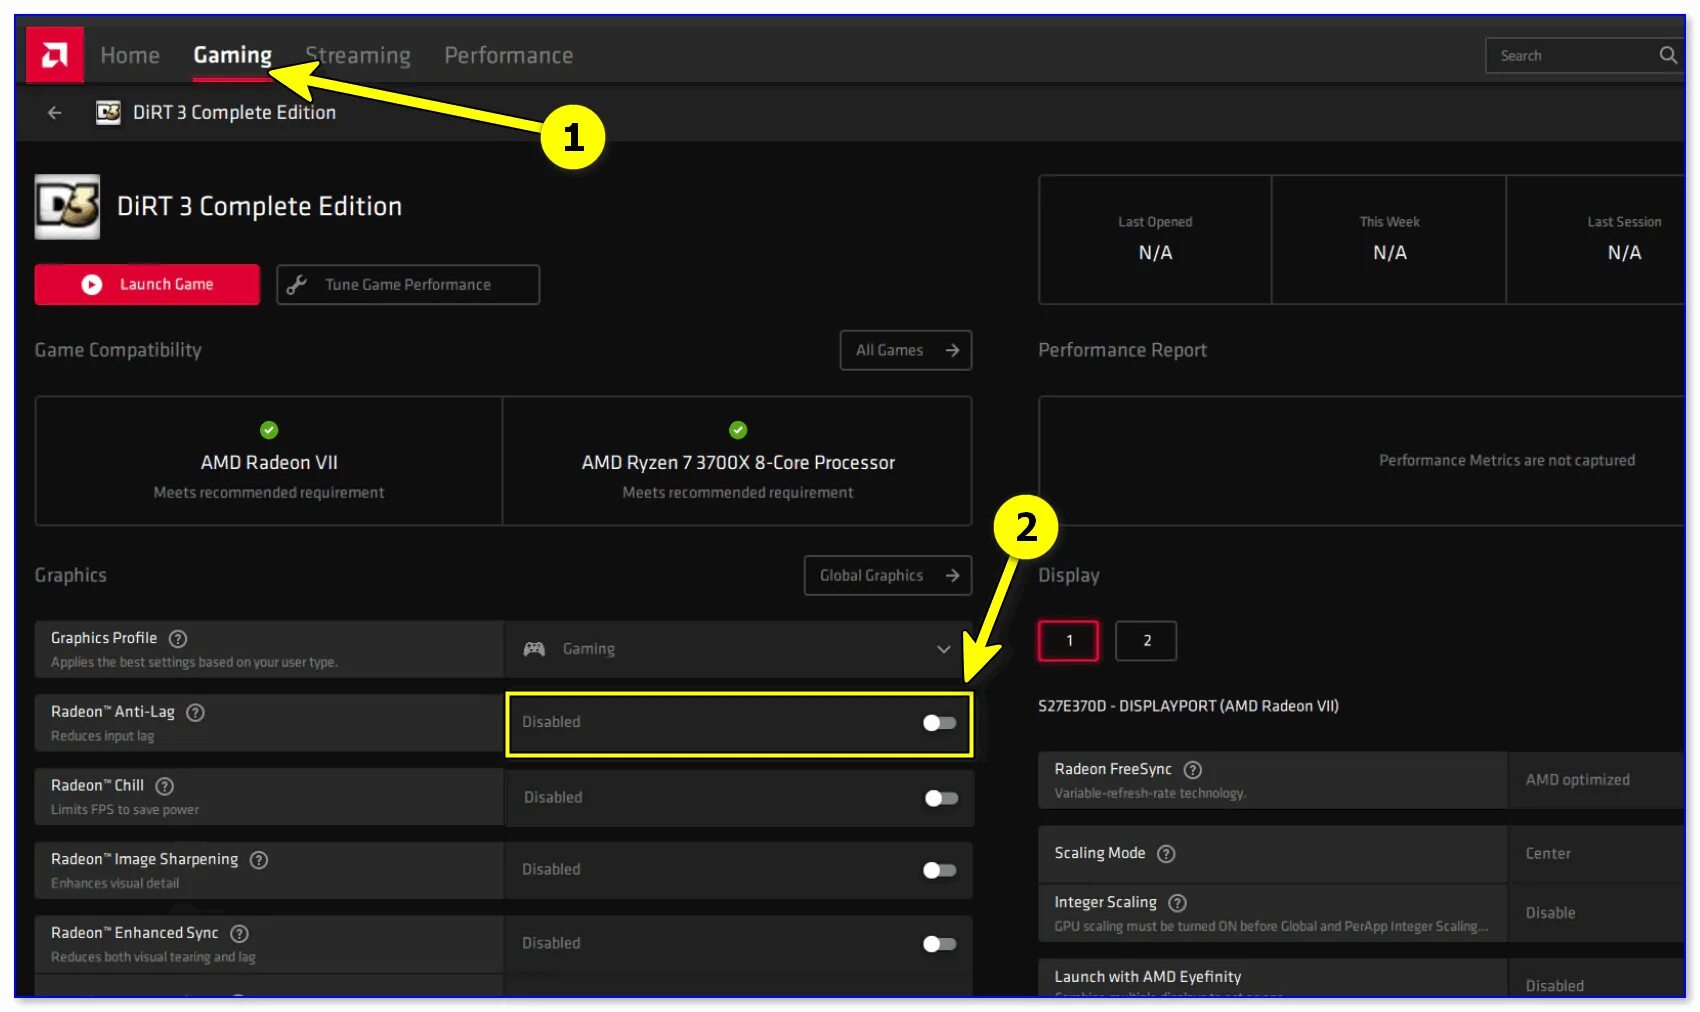Click the AMD logo icon
This screenshot has width=1700, height=1012.
55,55
